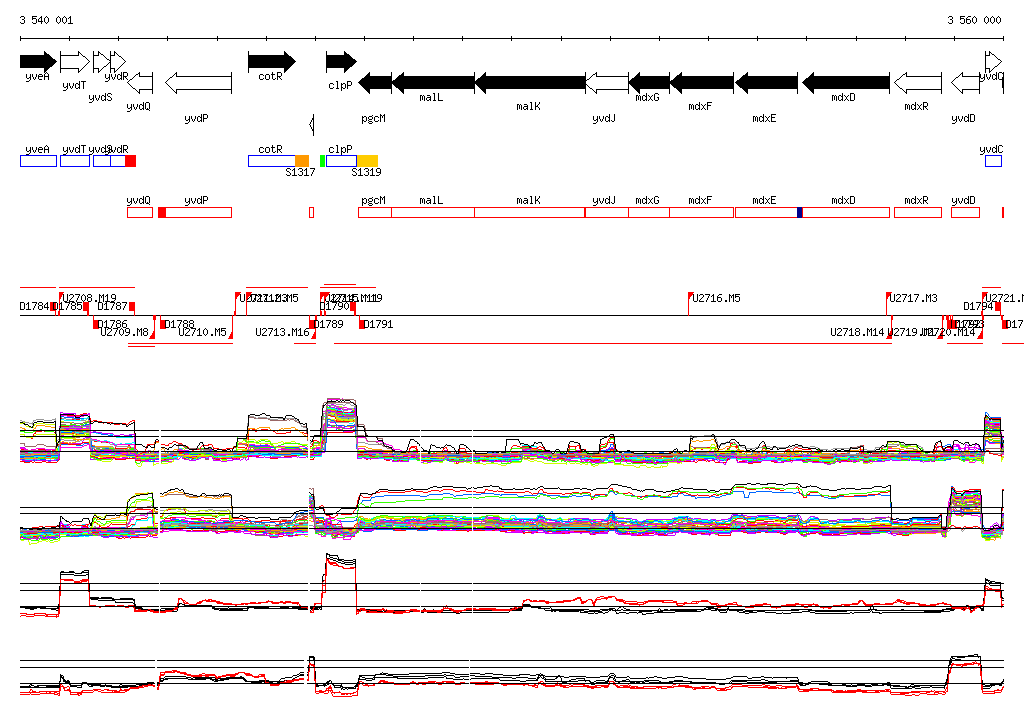The width and height of the screenshot is (1024, 714).
Task: Click the red yvdJ annotation box
Action: (x=607, y=212)
